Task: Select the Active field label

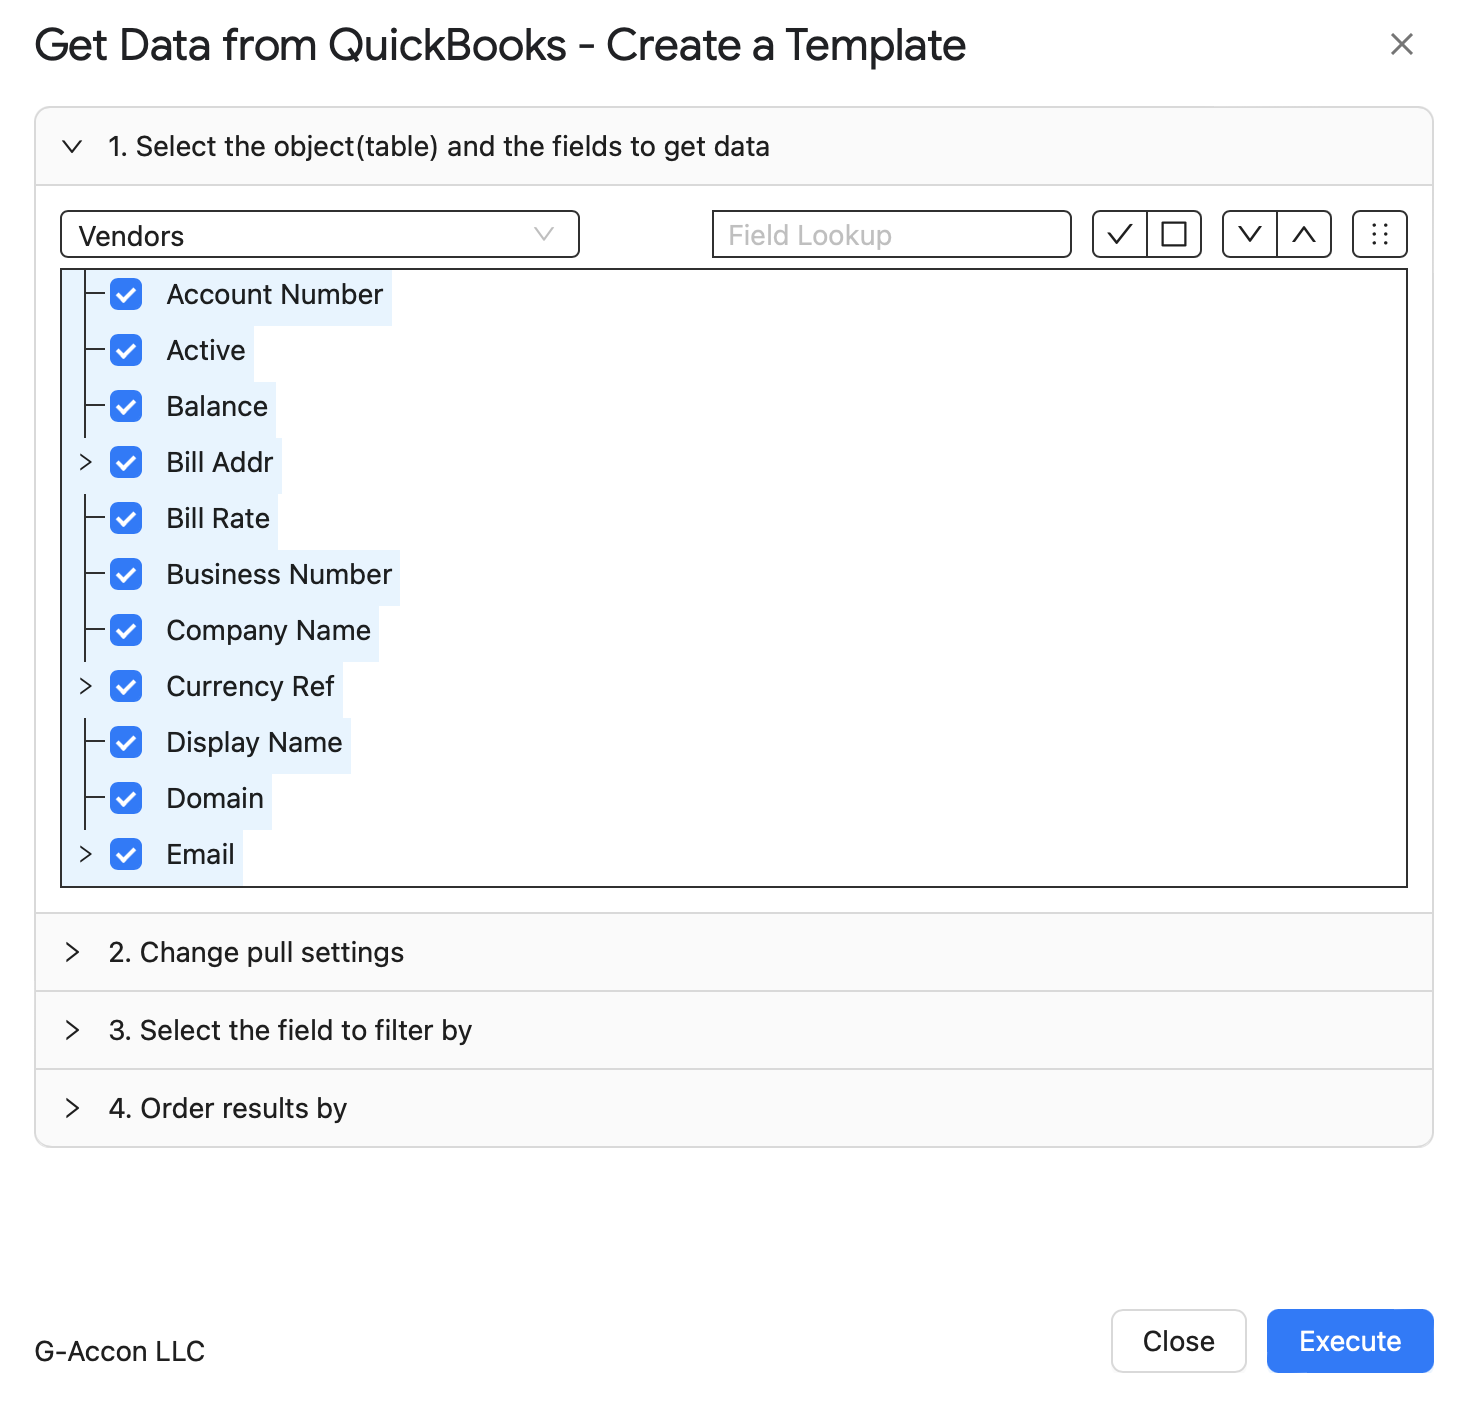Action: click(206, 350)
